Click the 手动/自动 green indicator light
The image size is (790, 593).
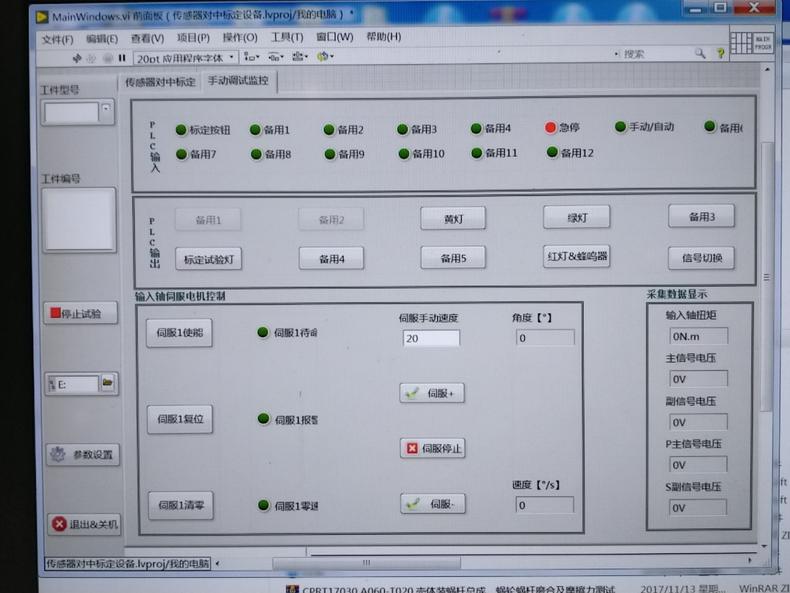pos(620,126)
